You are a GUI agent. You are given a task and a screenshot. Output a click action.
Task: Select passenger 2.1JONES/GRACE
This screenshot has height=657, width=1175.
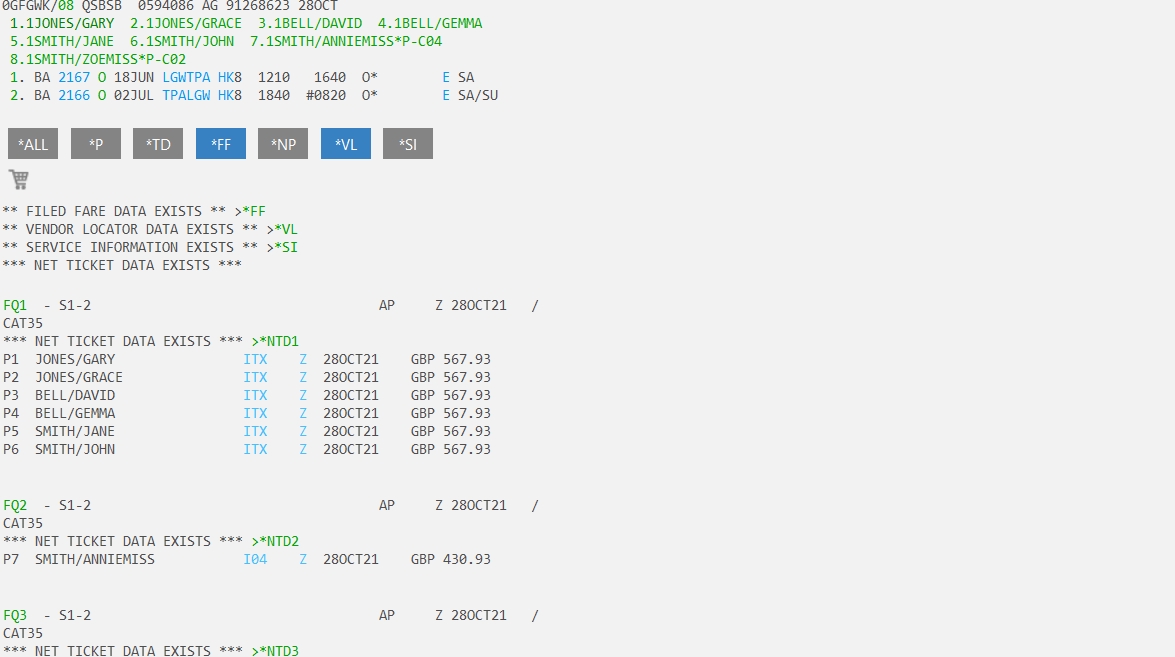(186, 23)
